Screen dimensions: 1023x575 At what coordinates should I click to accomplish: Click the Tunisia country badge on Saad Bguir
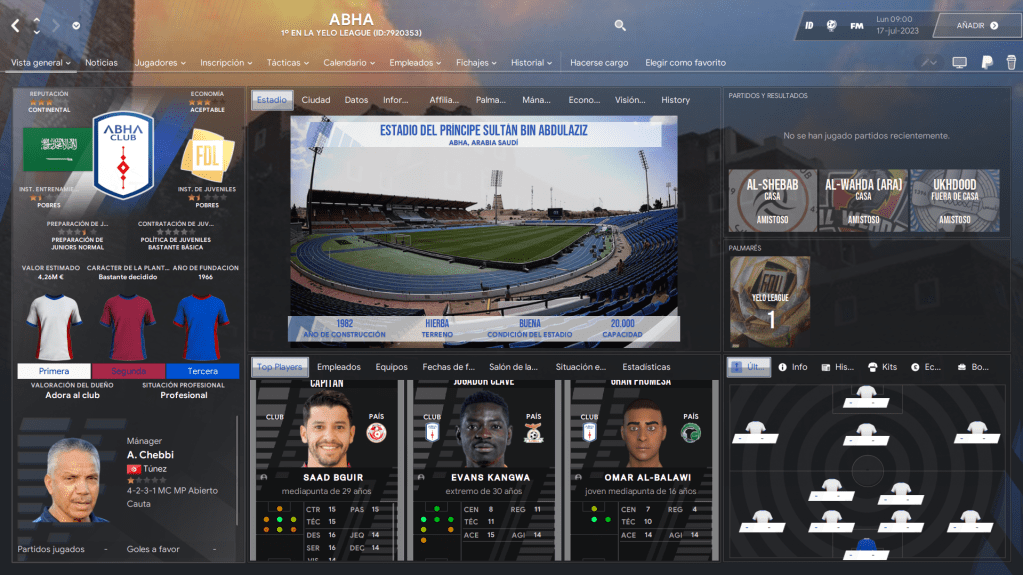click(377, 432)
